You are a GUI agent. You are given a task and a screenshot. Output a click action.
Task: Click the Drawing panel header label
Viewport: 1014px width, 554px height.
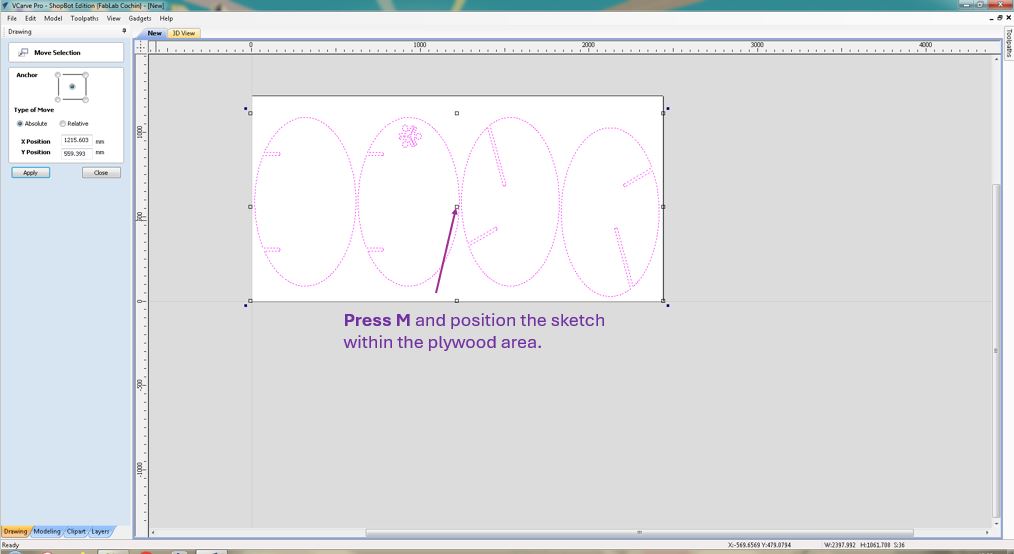[x=19, y=31]
